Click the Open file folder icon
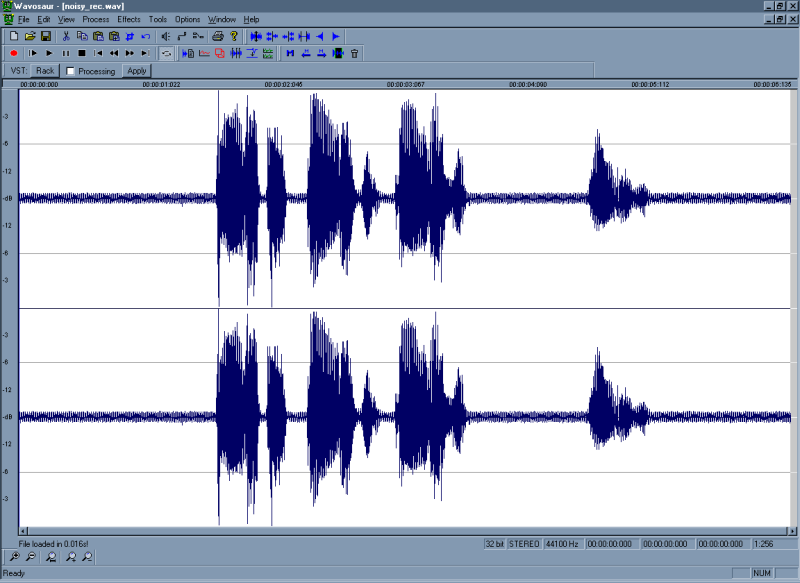The image size is (800, 583). [x=30, y=36]
